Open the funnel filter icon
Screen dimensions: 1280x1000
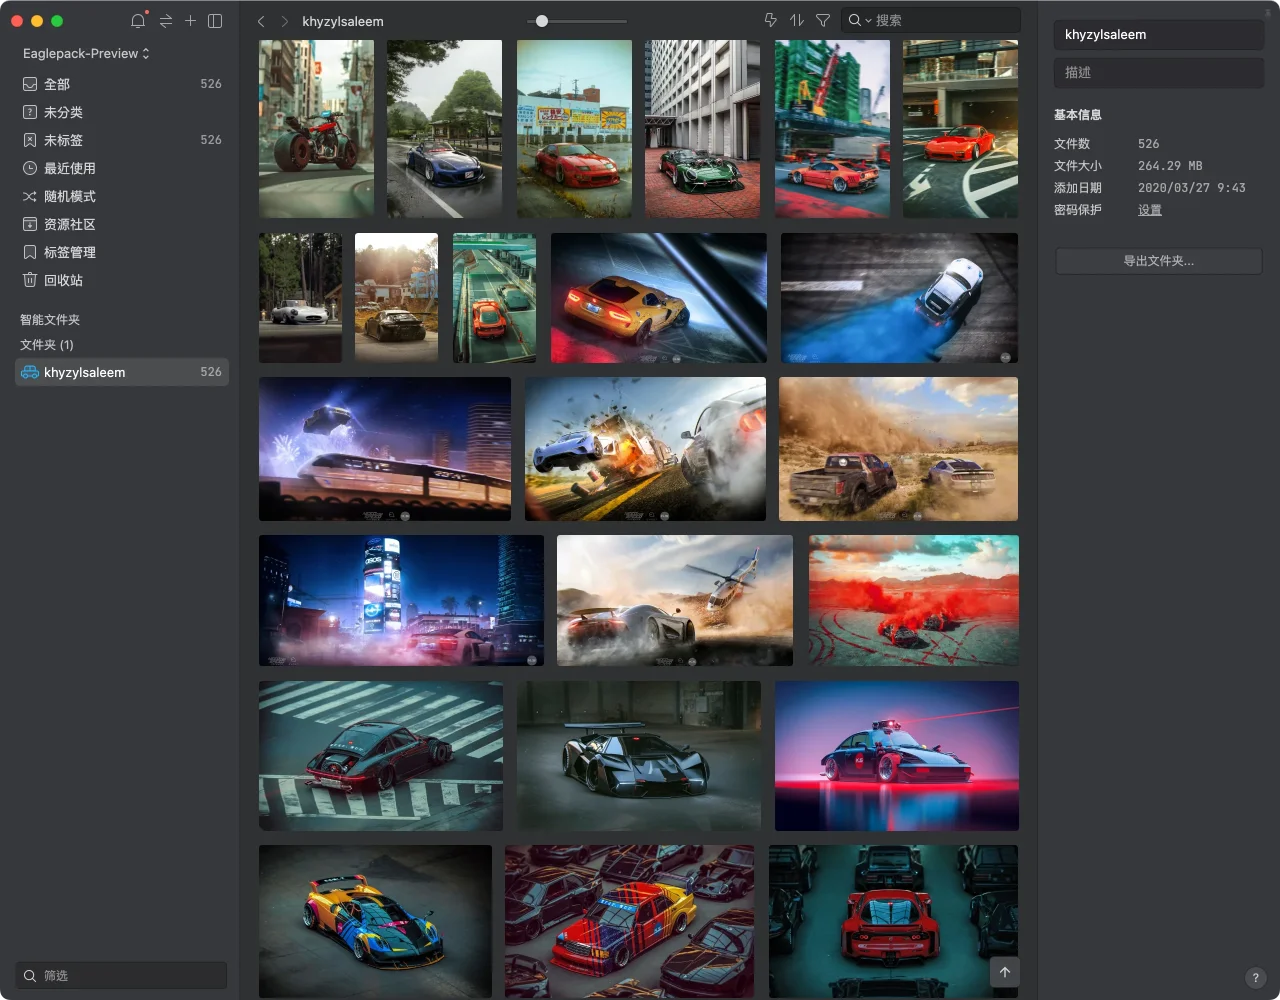[x=823, y=20]
